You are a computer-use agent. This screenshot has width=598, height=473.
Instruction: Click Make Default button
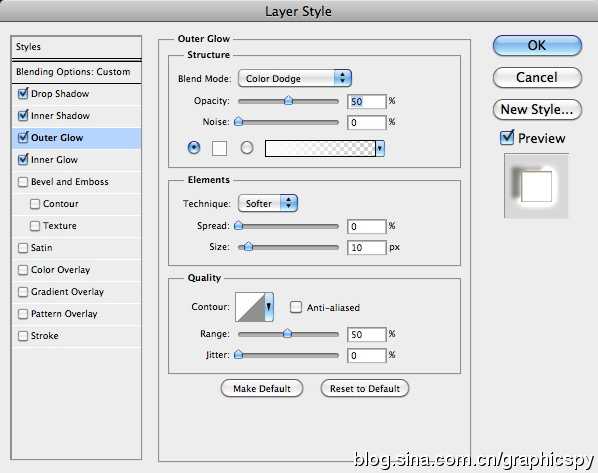click(262, 388)
